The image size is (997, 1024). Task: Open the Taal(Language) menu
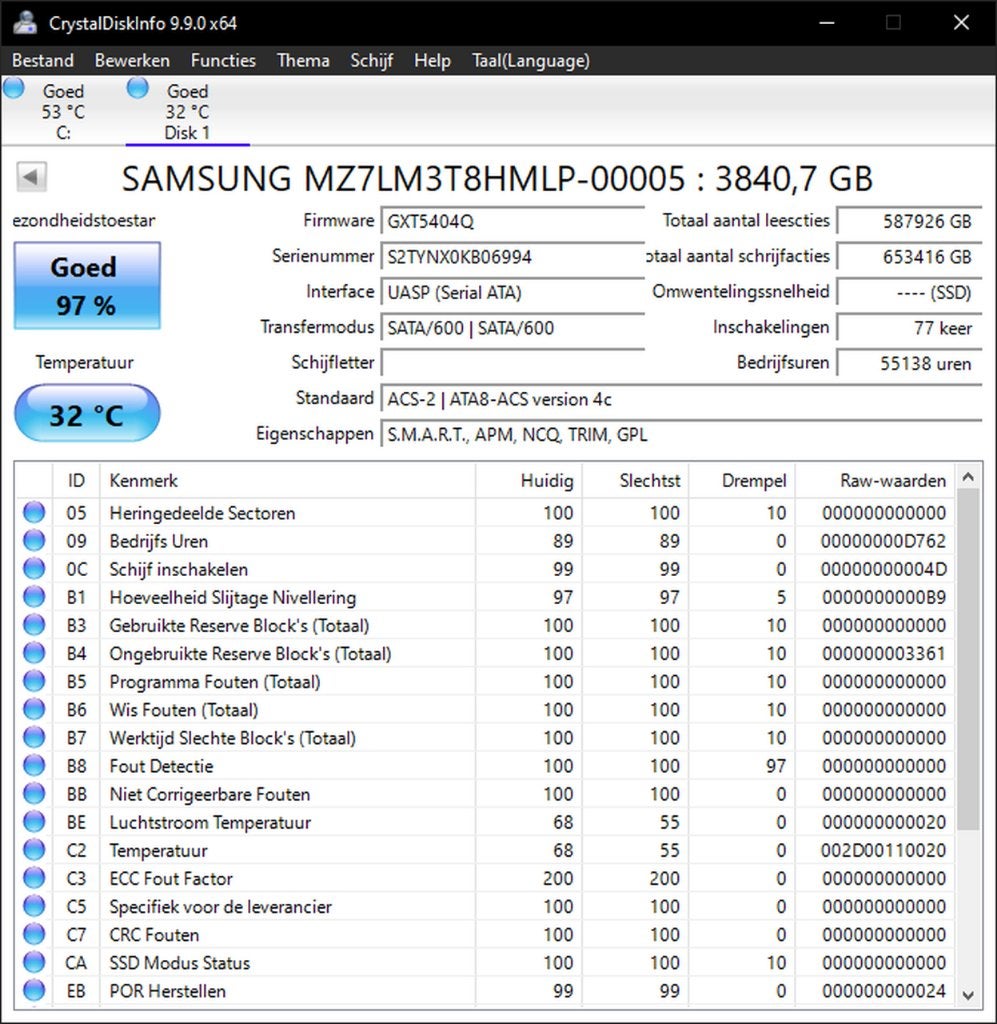pos(531,60)
